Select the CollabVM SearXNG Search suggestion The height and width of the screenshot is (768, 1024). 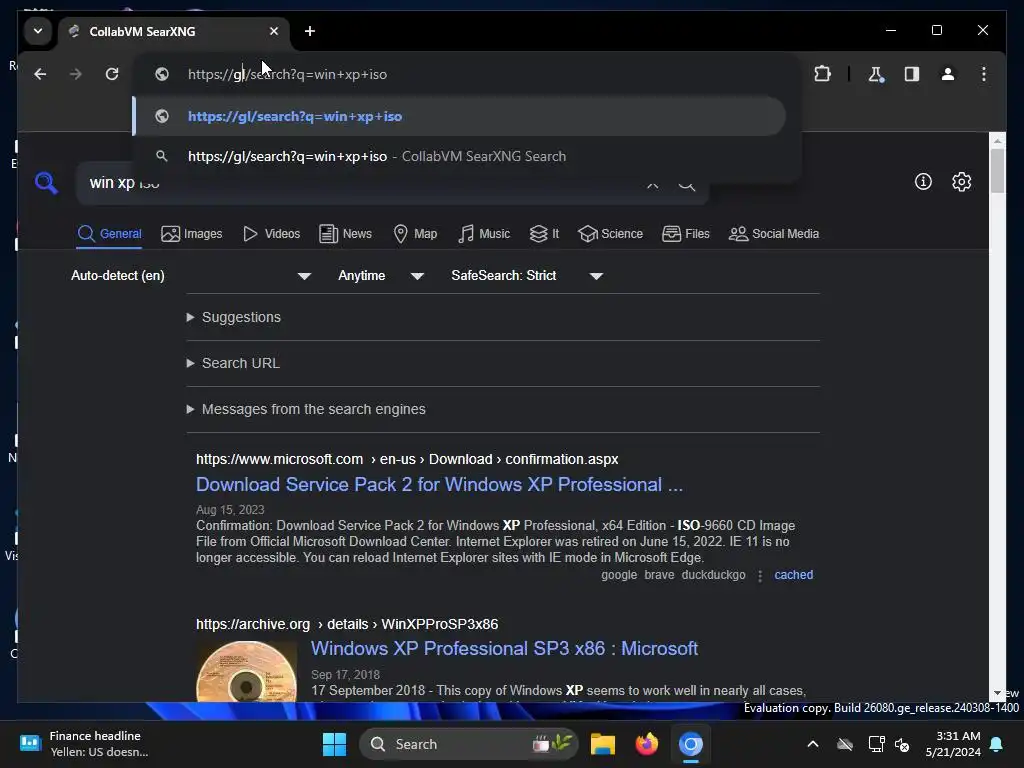coord(459,157)
